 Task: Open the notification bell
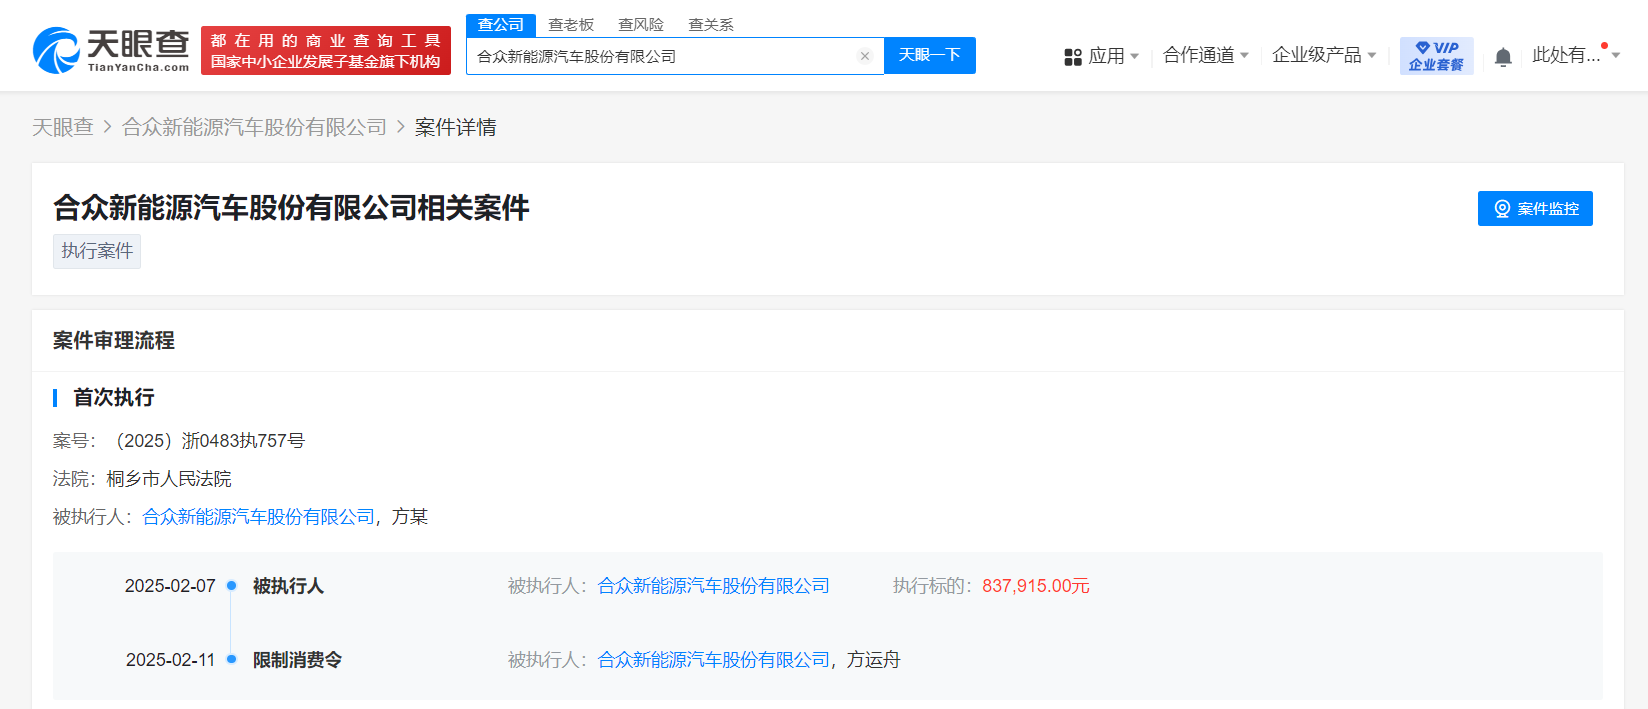(x=1502, y=57)
